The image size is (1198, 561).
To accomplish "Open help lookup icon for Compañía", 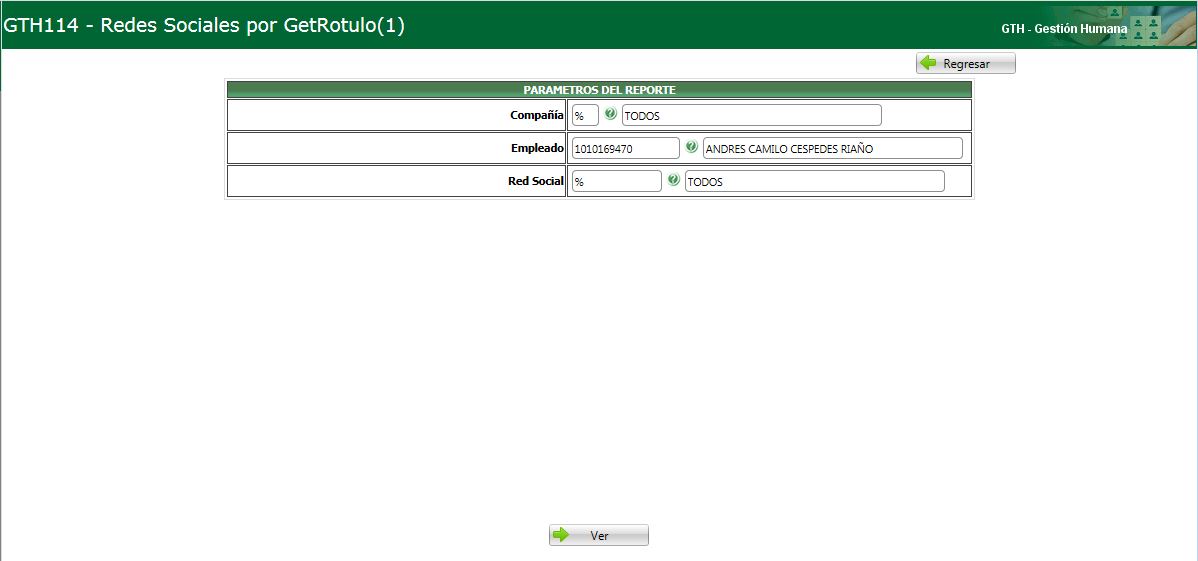I will click(x=610, y=115).
